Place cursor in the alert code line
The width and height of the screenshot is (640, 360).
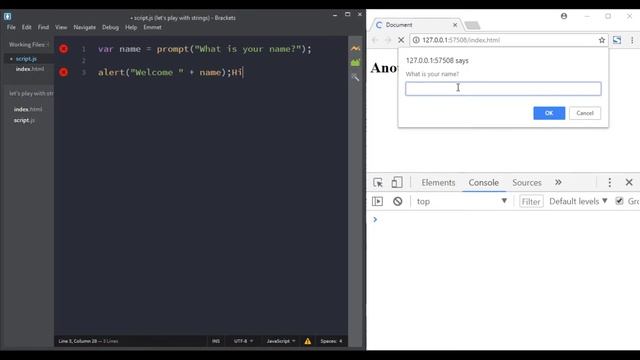[x=170, y=72]
